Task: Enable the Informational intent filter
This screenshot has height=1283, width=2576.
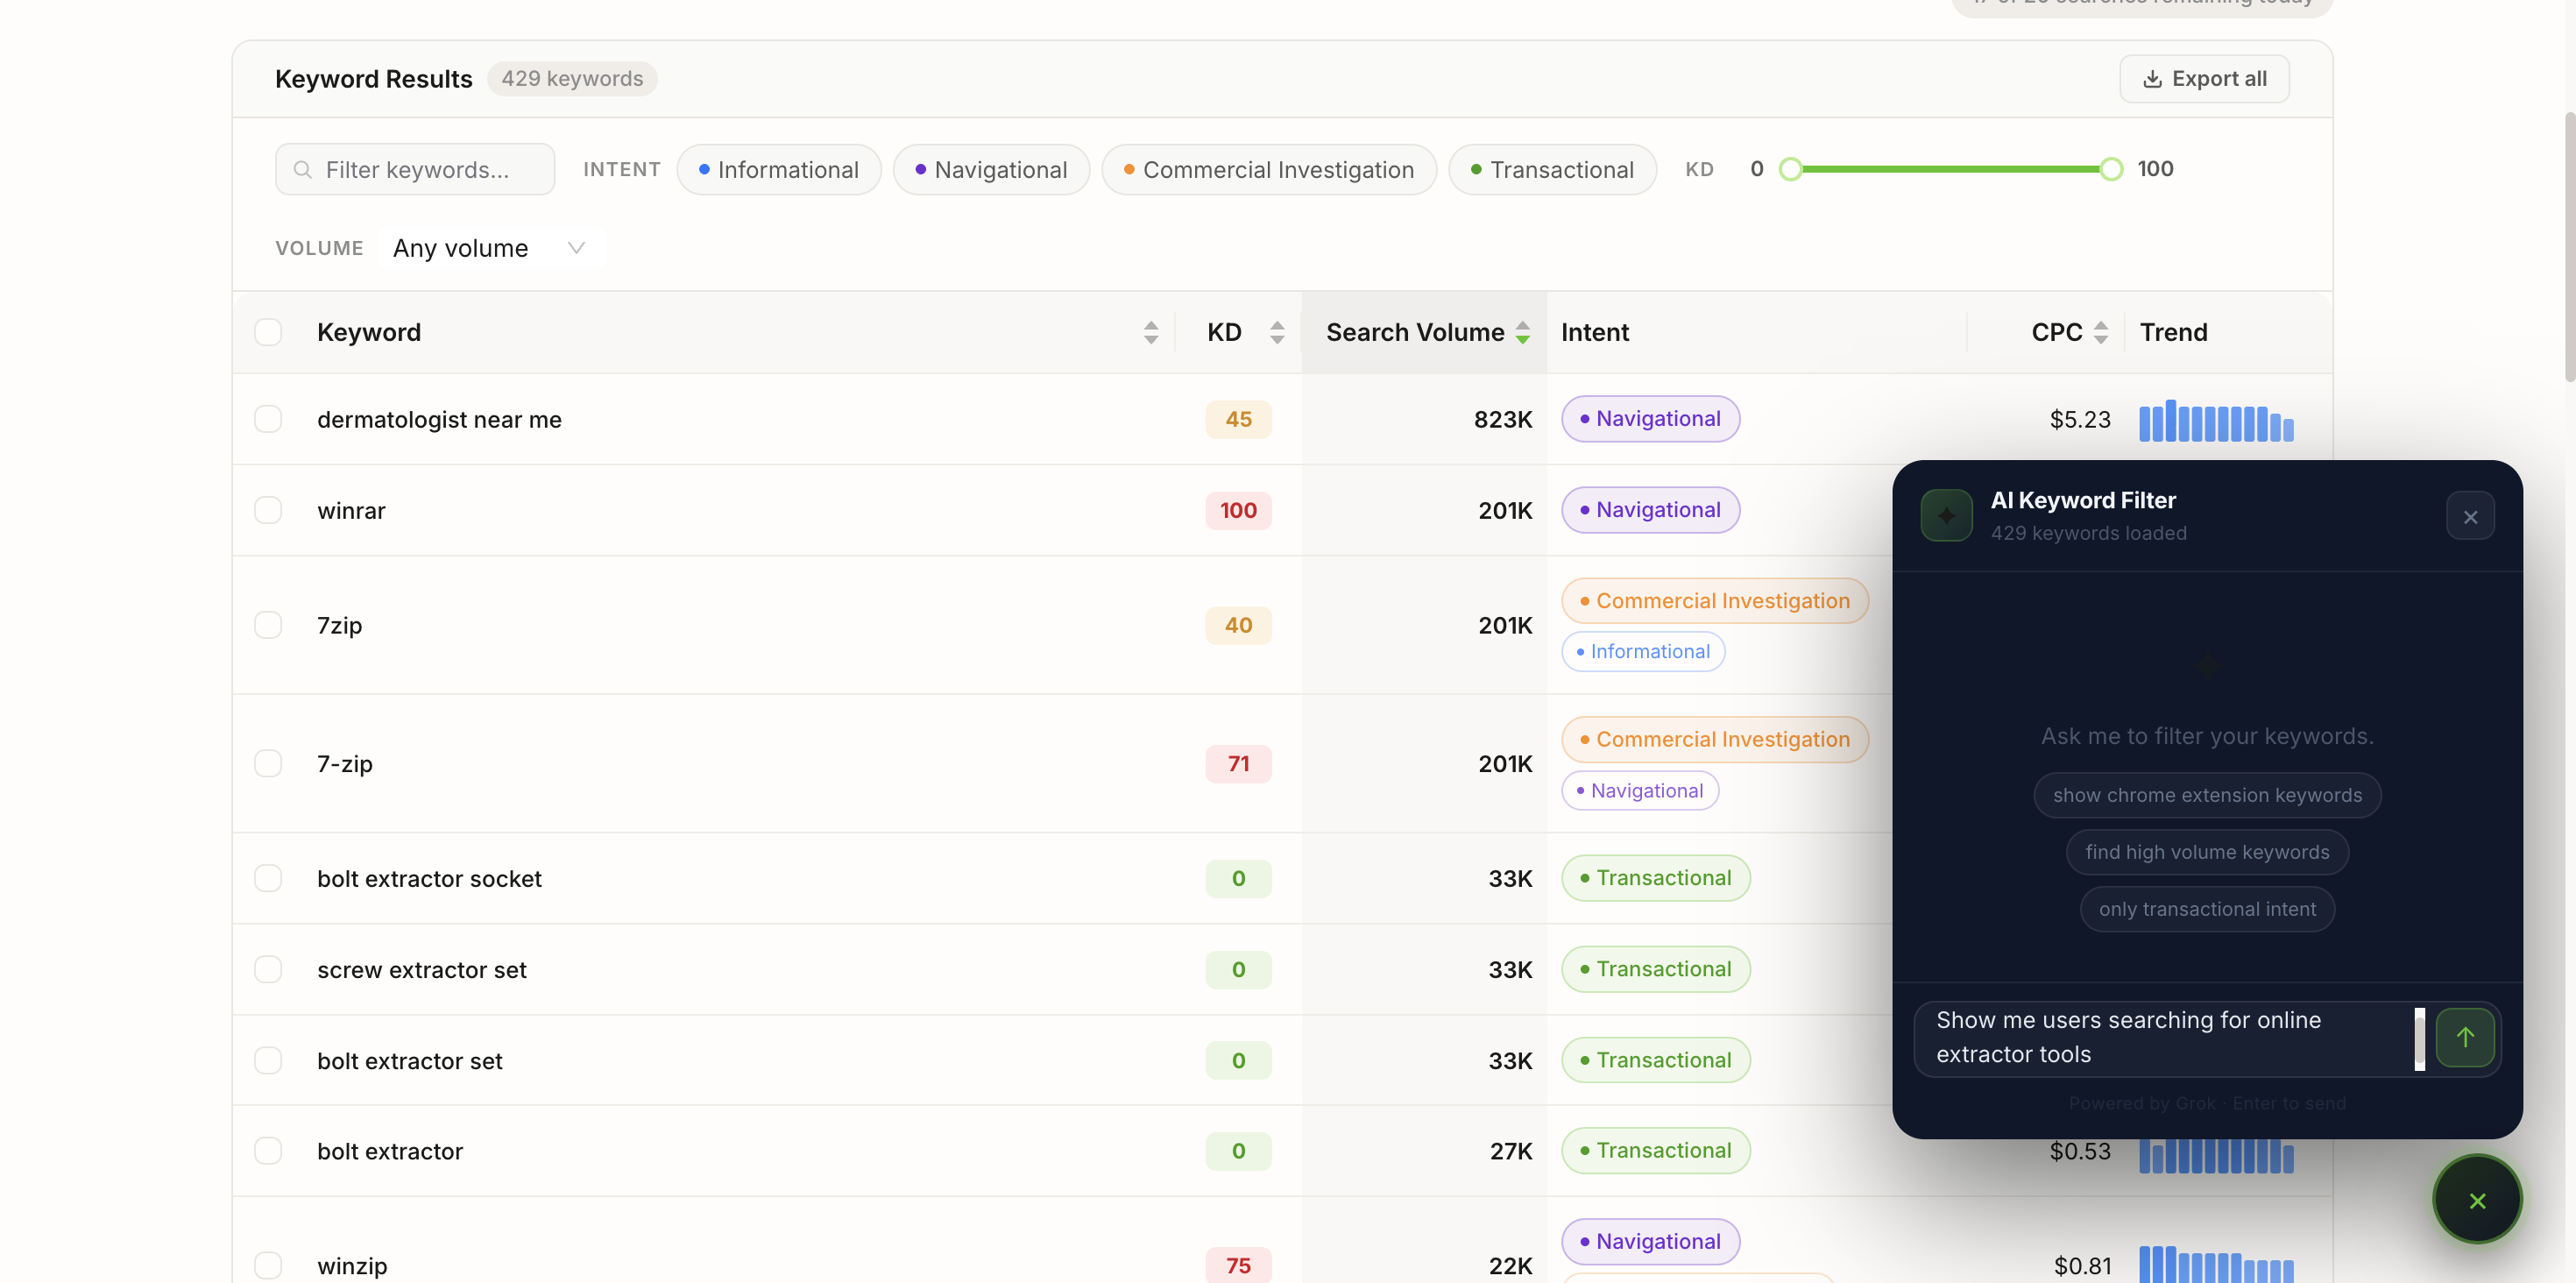Action: point(779,169)
